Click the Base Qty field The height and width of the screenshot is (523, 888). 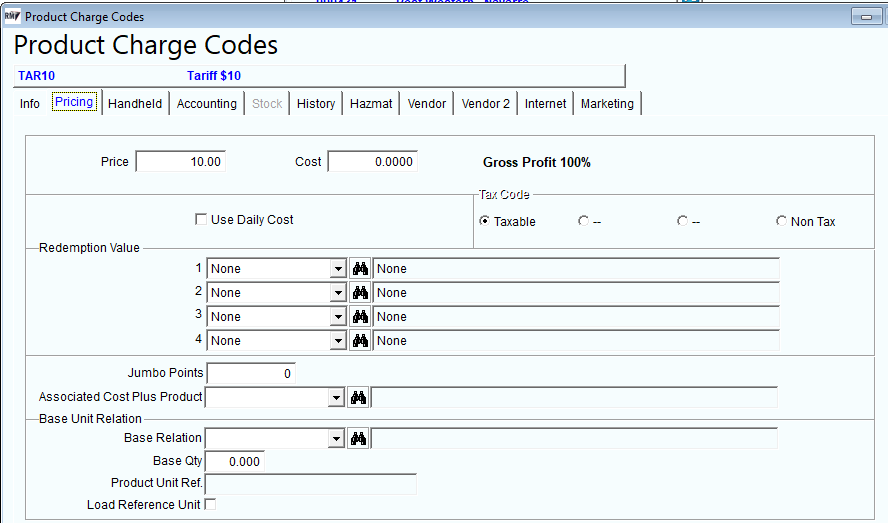pos(234,461)
